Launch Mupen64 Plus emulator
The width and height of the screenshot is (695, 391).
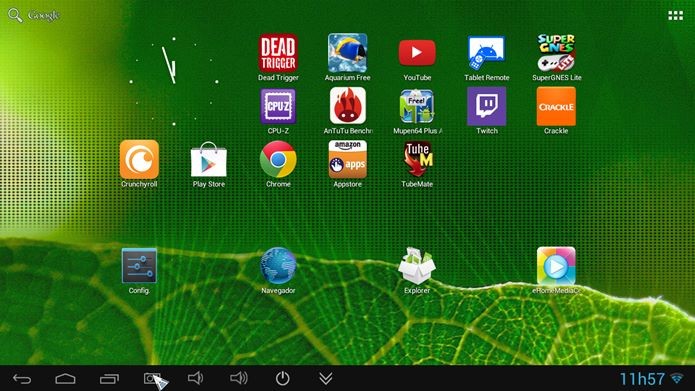pos(417,106)
